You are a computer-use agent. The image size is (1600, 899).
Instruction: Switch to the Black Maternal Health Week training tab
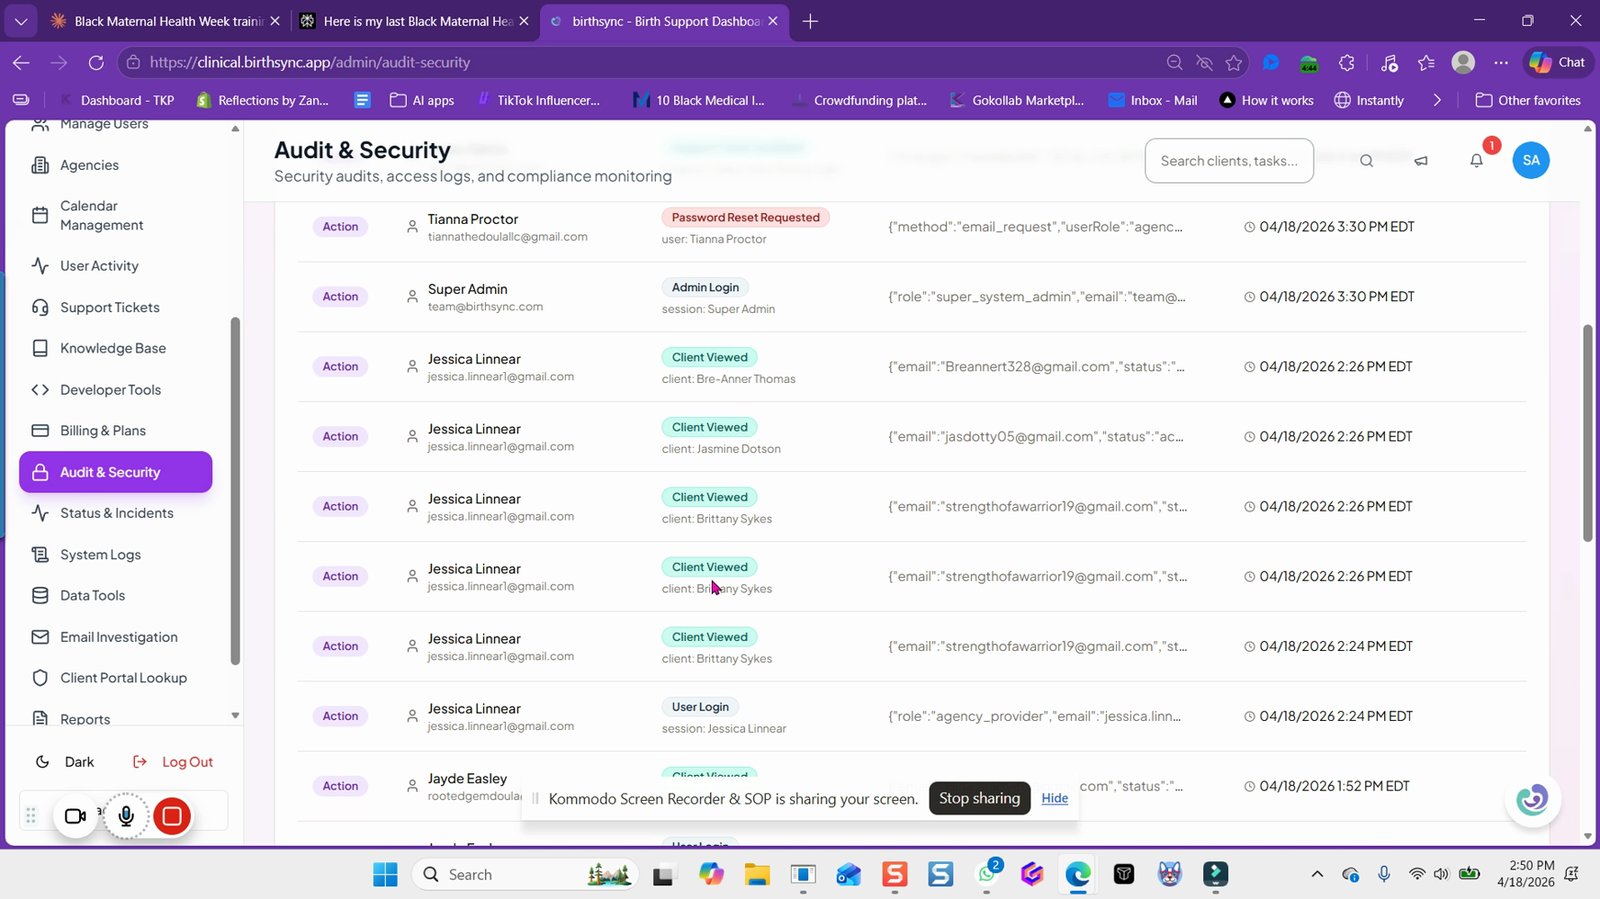[x=165, y=21]
